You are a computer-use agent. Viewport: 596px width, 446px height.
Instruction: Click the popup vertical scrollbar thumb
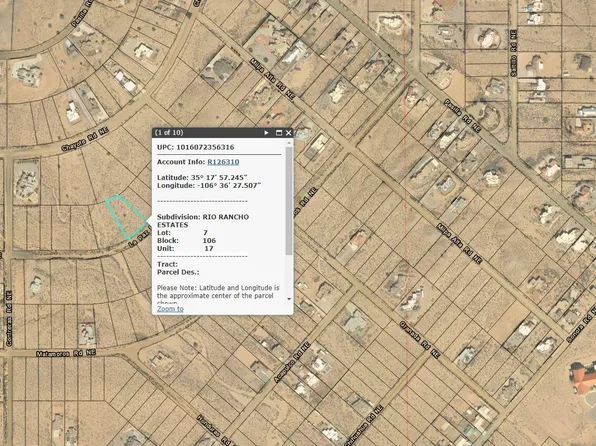coord(289,201)
